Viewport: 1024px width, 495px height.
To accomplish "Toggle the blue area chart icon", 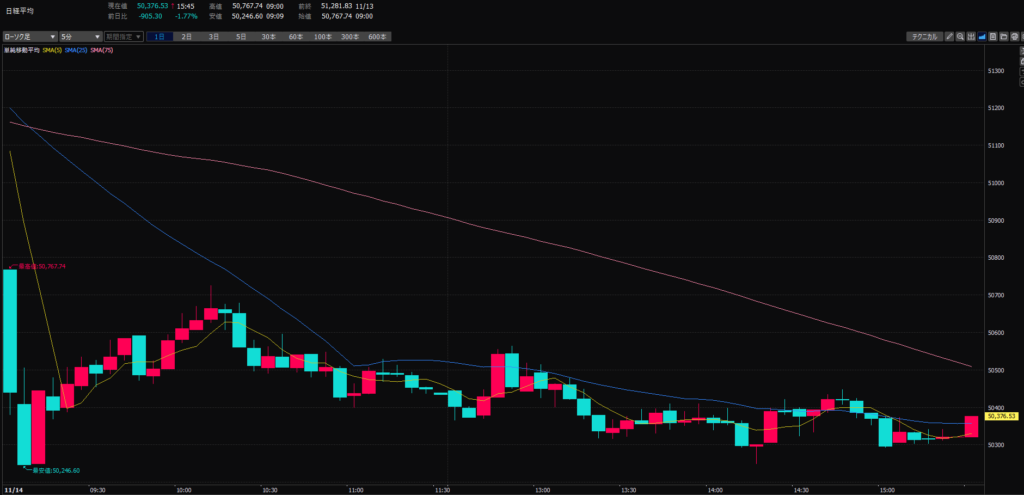I will (x=982, y=37).
